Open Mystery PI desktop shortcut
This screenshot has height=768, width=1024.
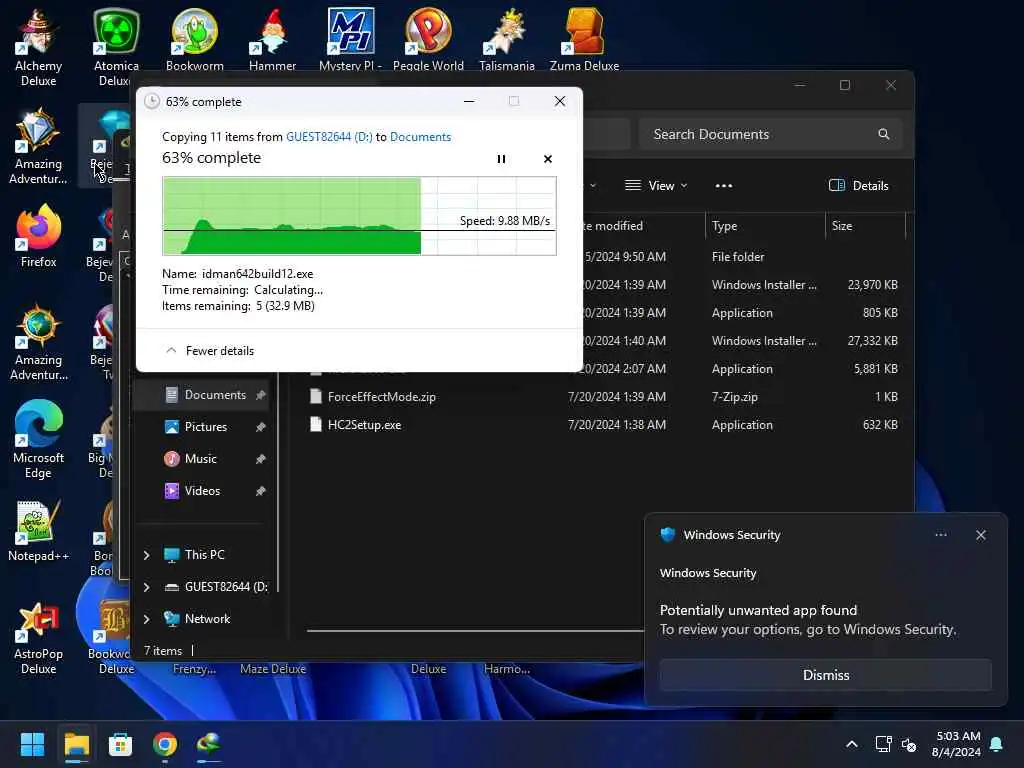351,39
